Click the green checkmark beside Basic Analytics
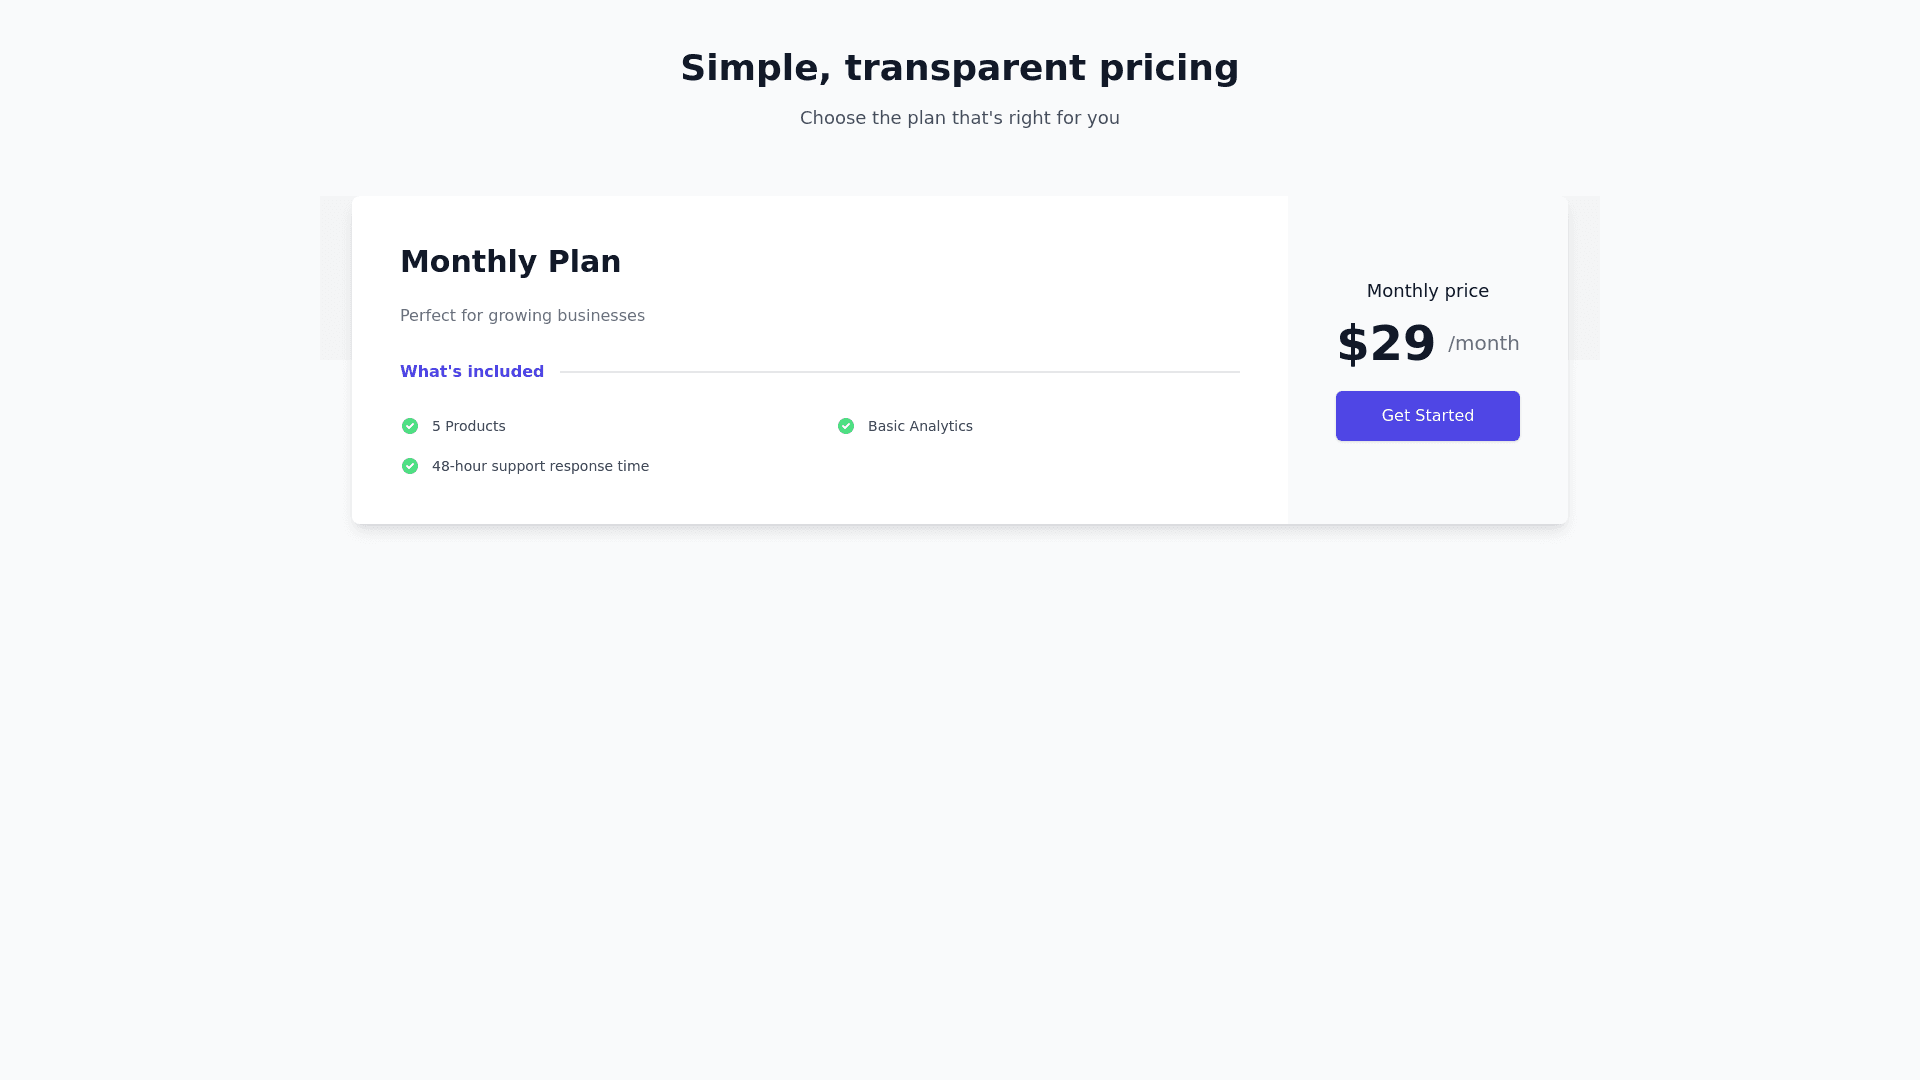This screenshot has height=1080, width=1920. tap(846, 426)
